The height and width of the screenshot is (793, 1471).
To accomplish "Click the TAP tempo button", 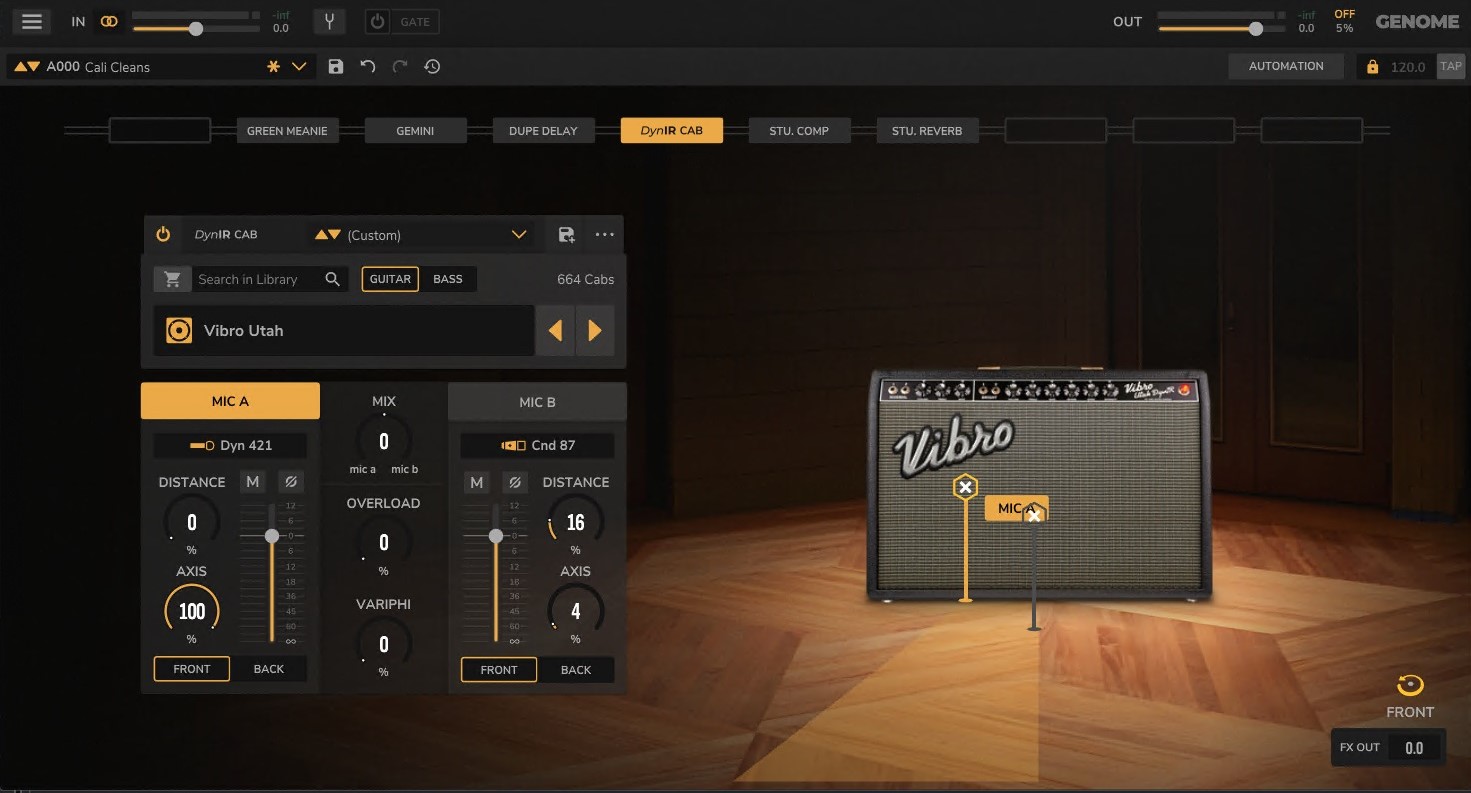I will click(x=1450, y=66).
